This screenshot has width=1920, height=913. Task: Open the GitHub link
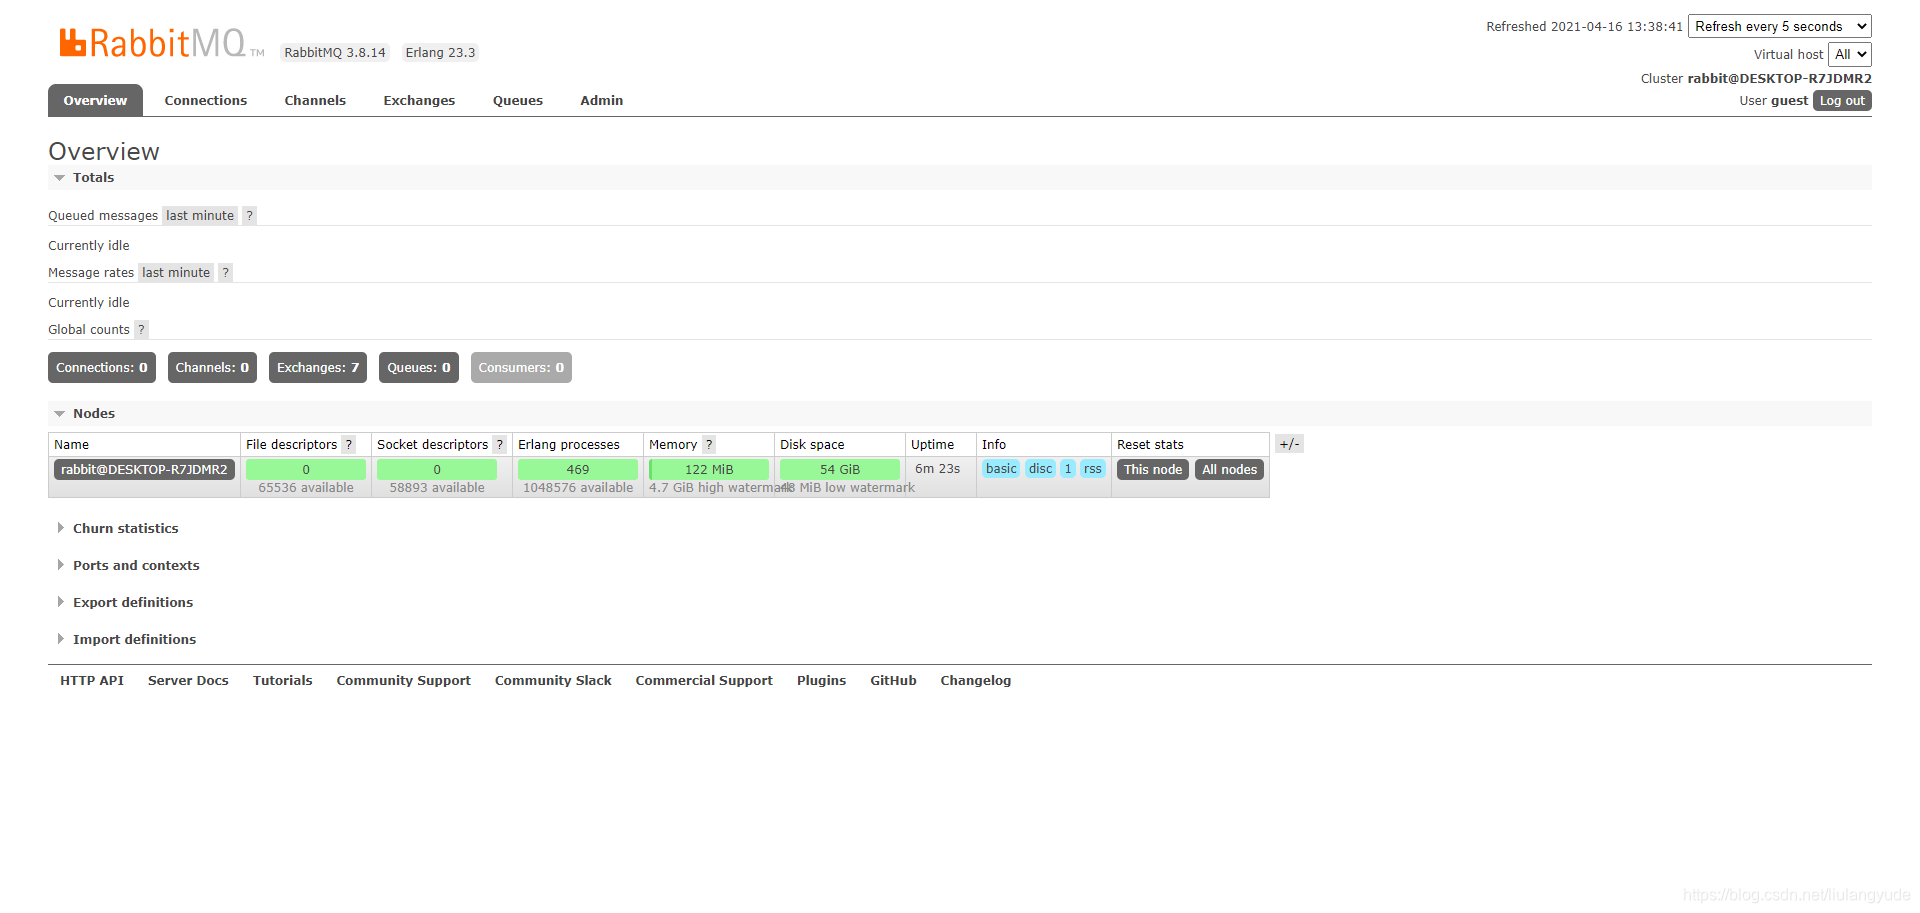tap(893, 681)
